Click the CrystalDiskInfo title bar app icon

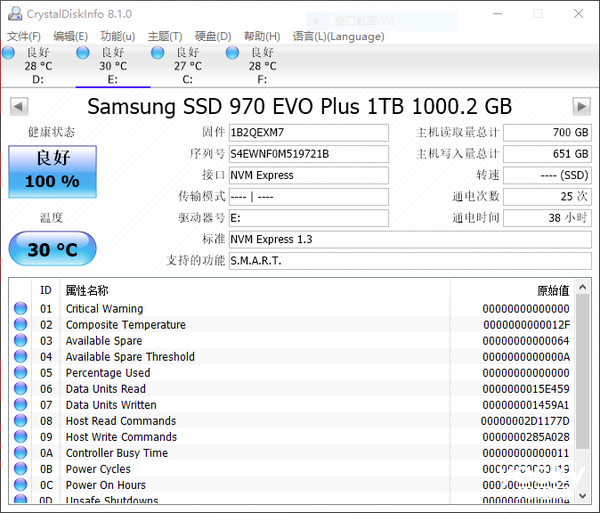point(15,14)
